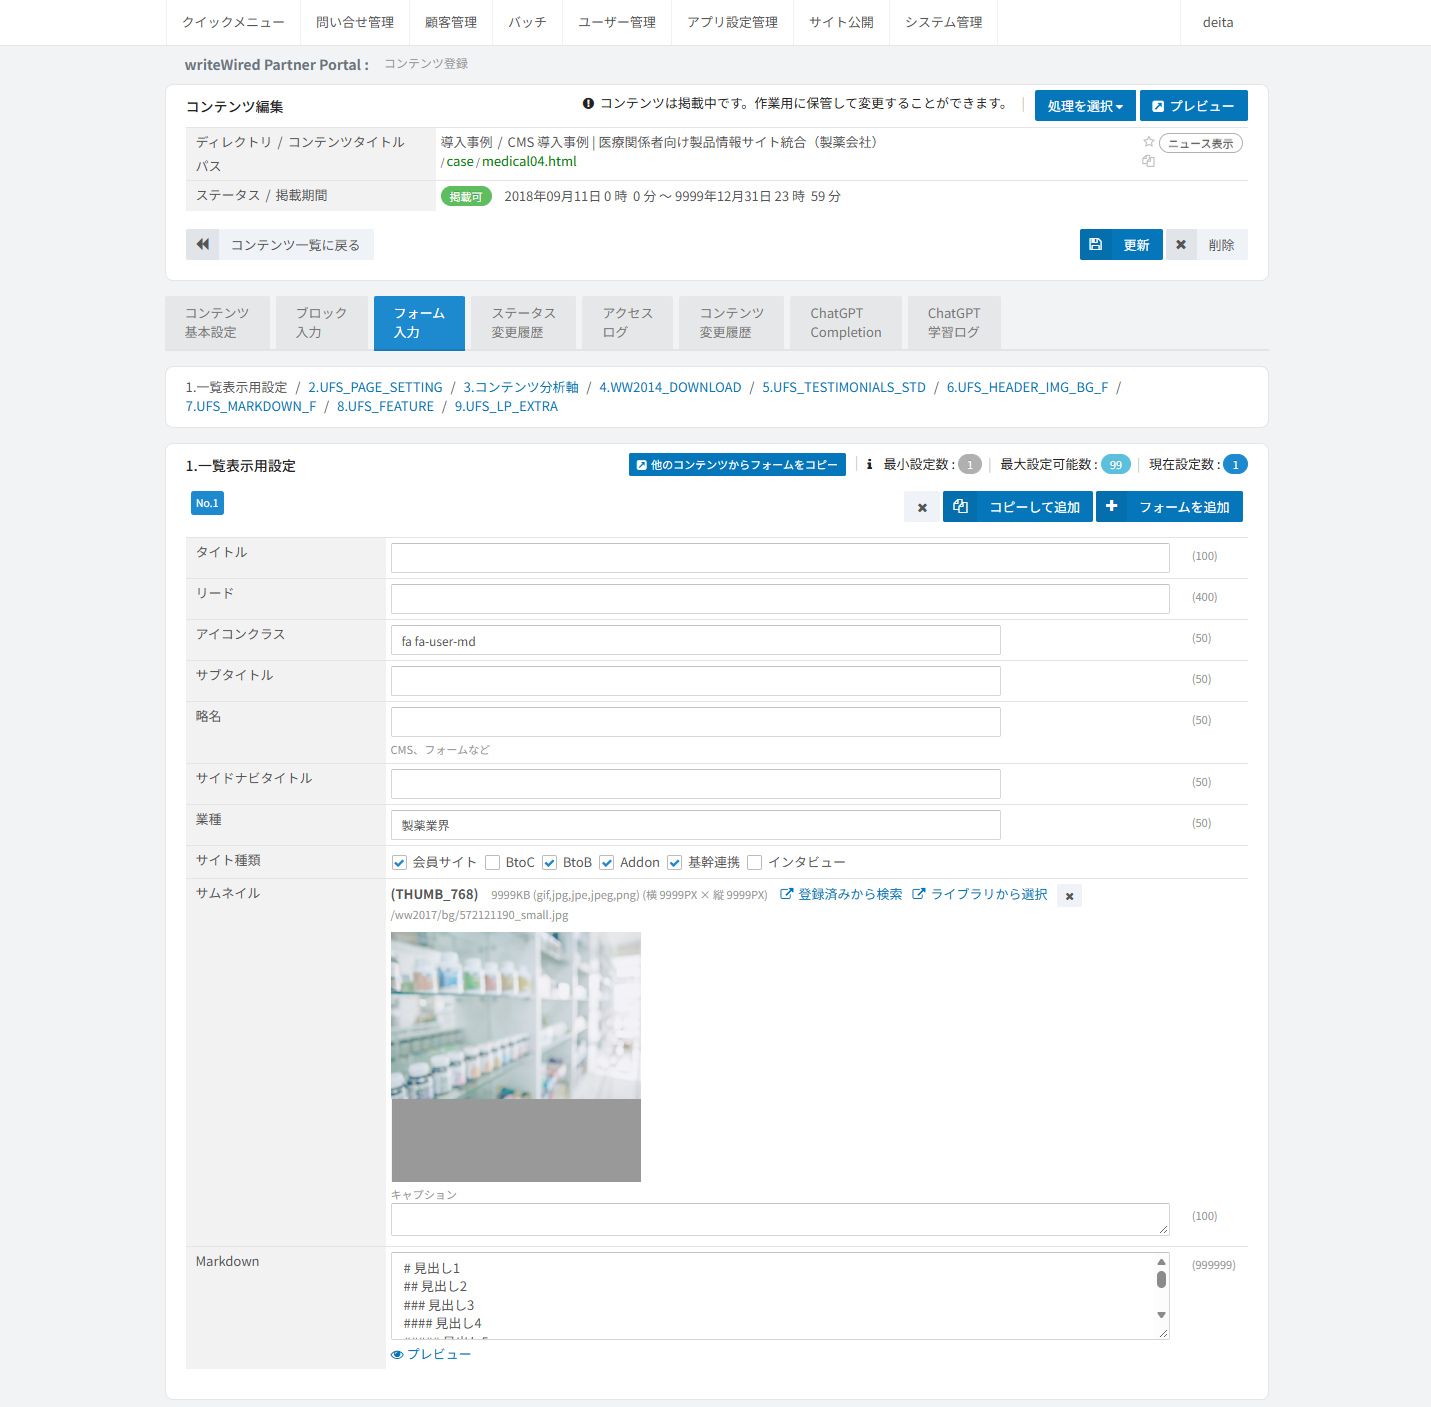1431x1407 pixels.
Task: Click the copy icon of コピーして追加
Action: click(x=961, y=506)
